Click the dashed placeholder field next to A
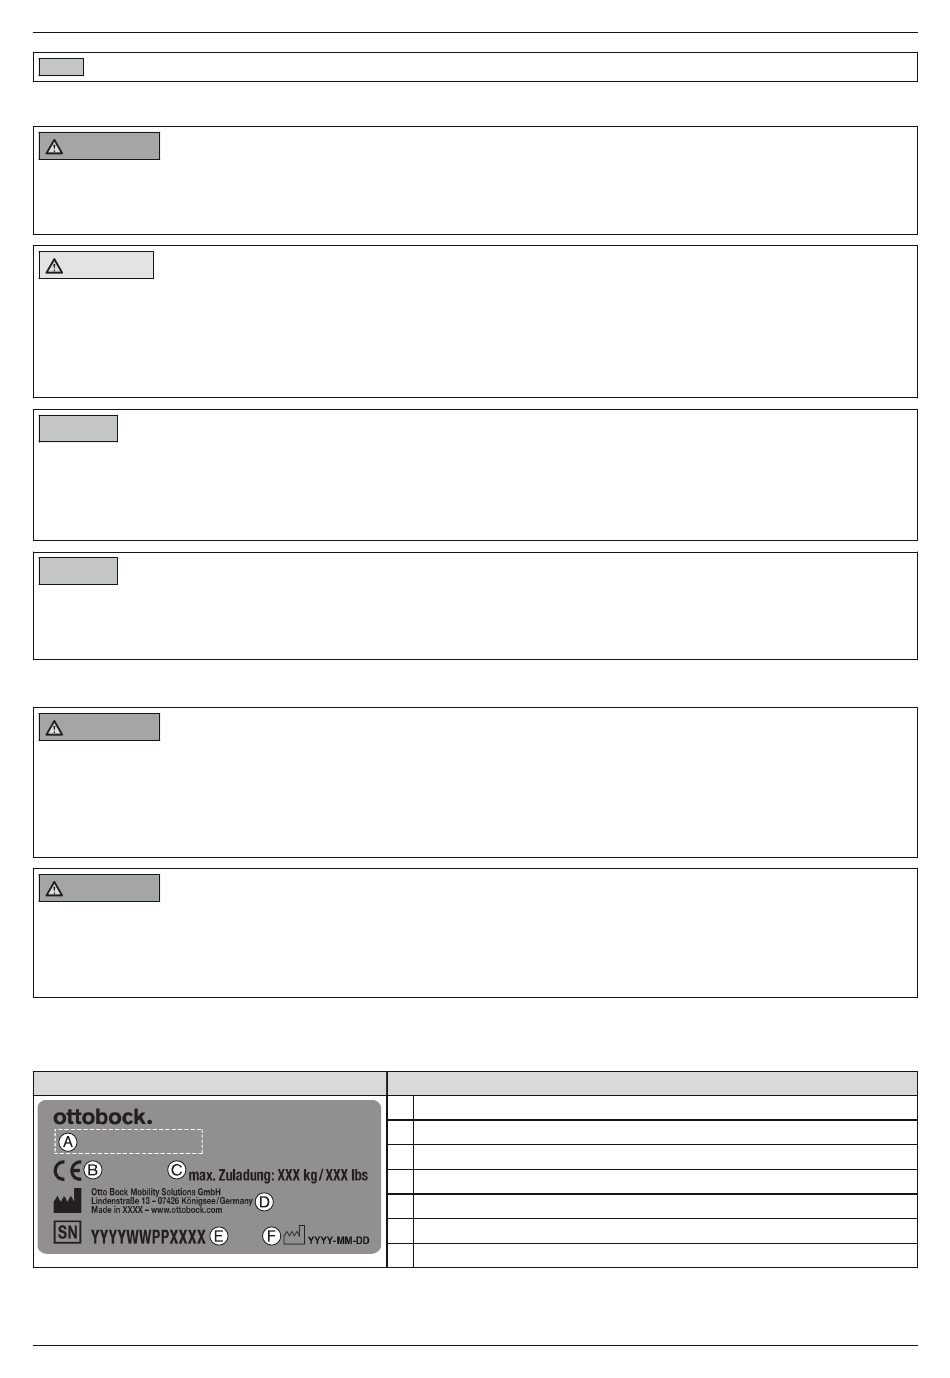 pos(129,1142)
